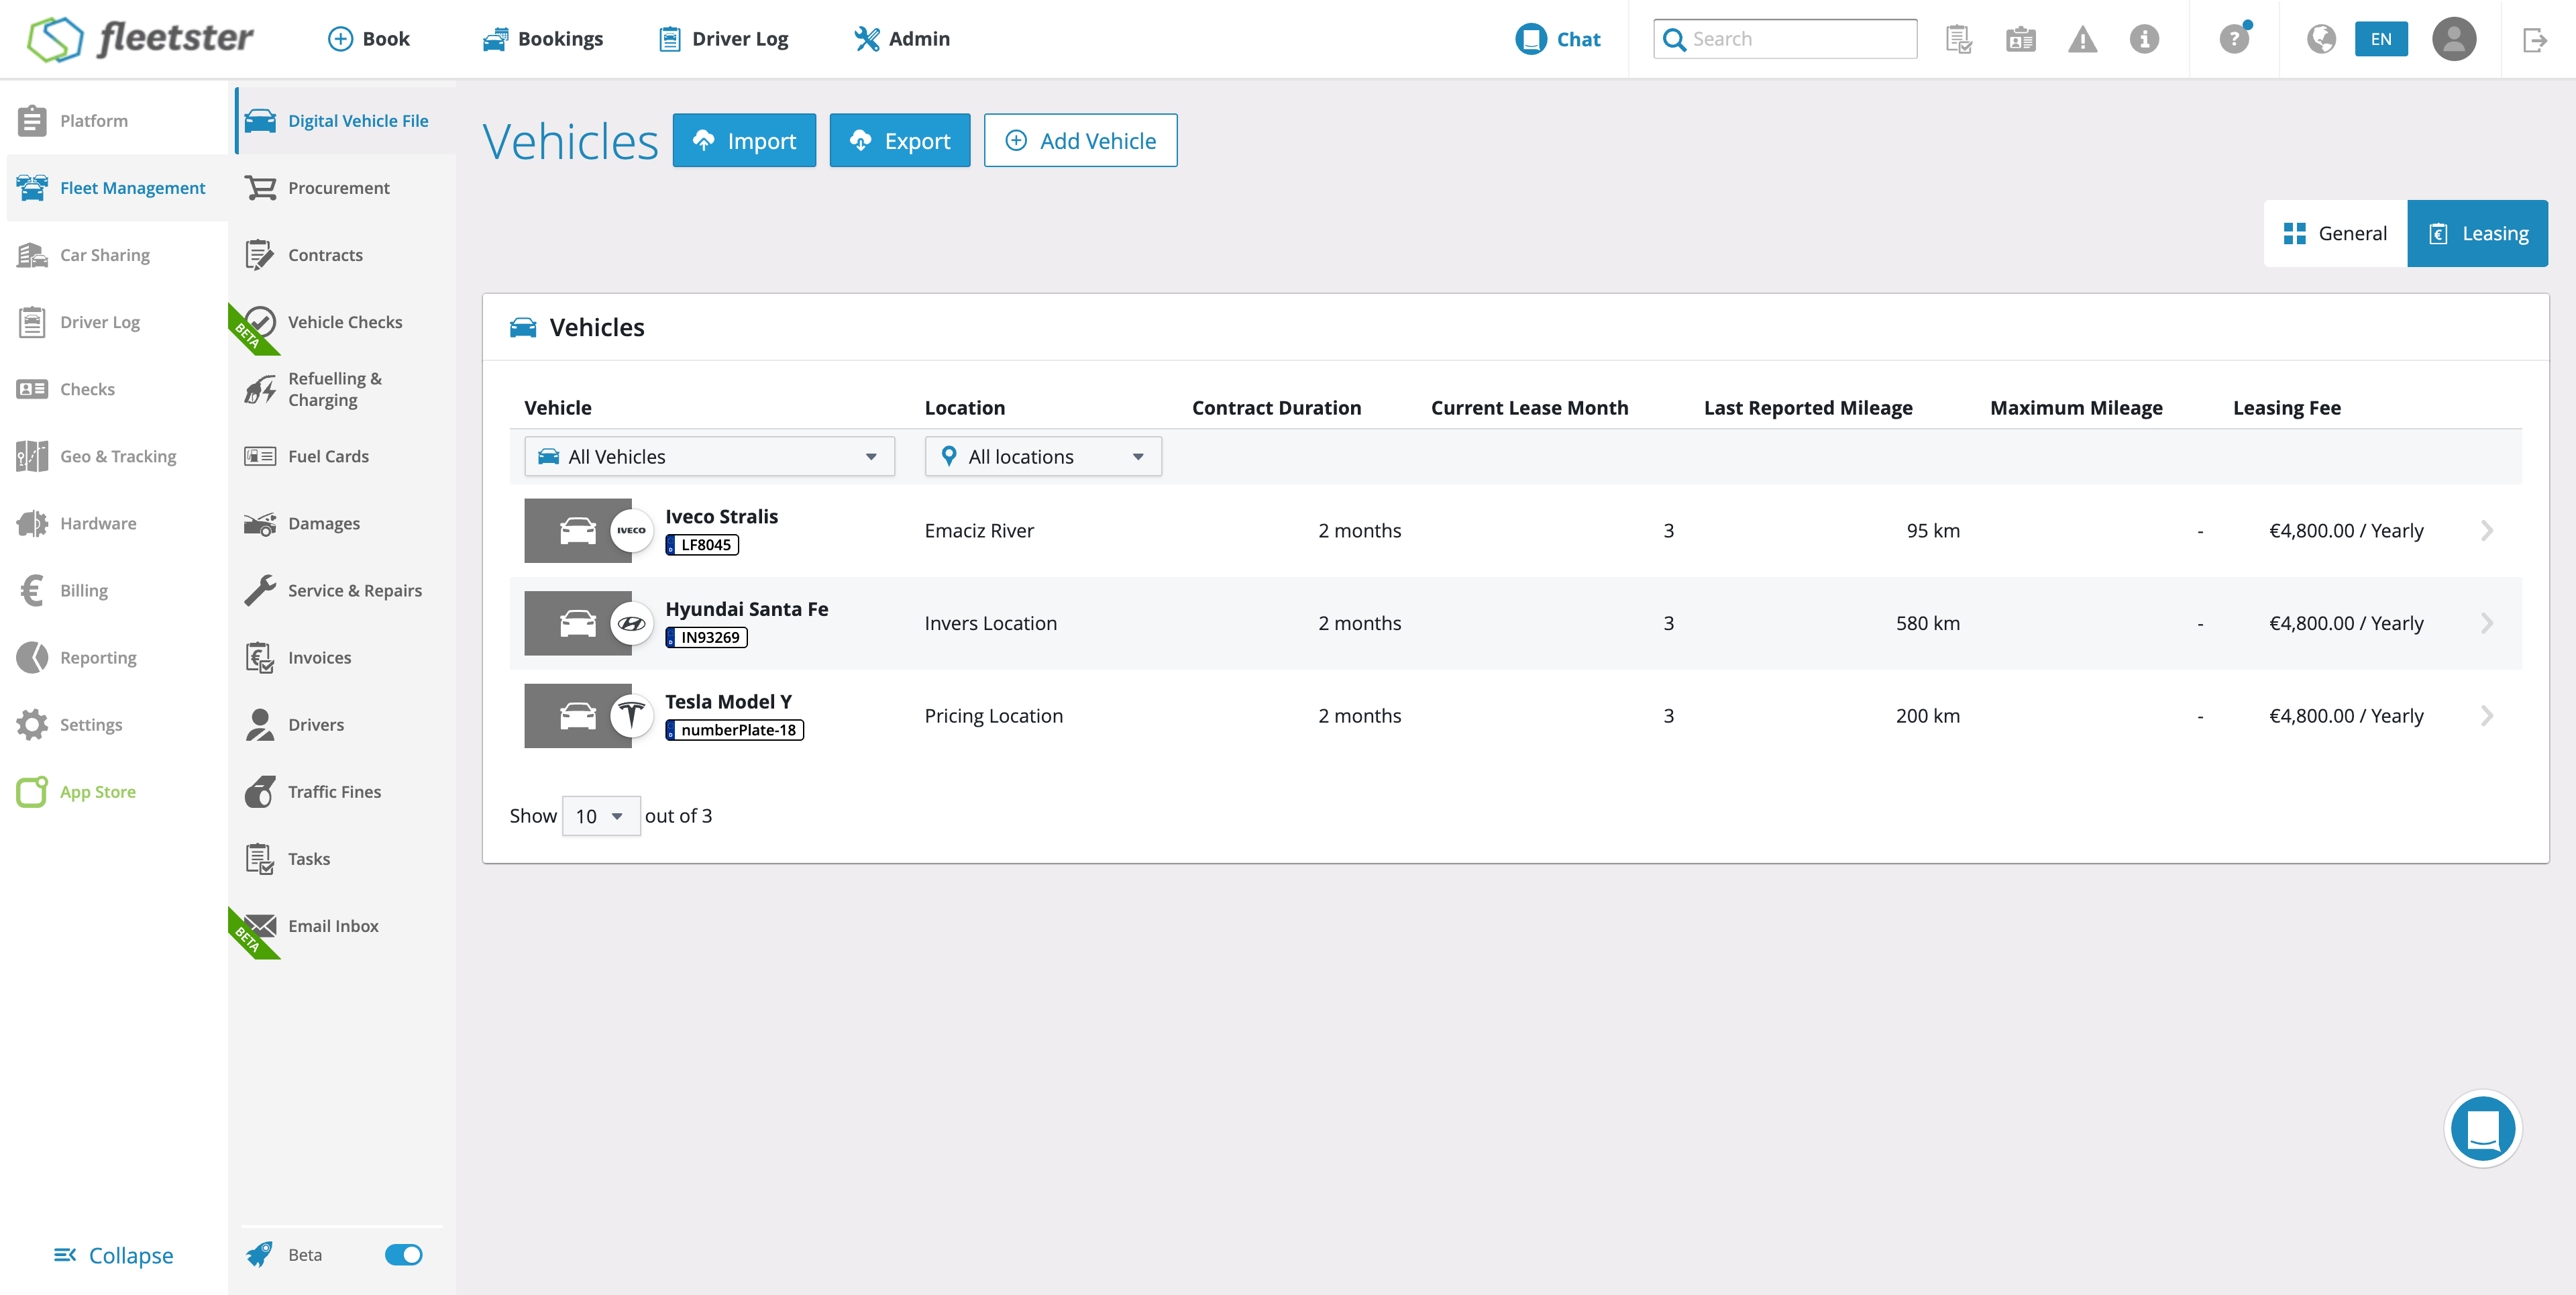Open the All Vehicles filter dropdown

(x=709, y=456)
